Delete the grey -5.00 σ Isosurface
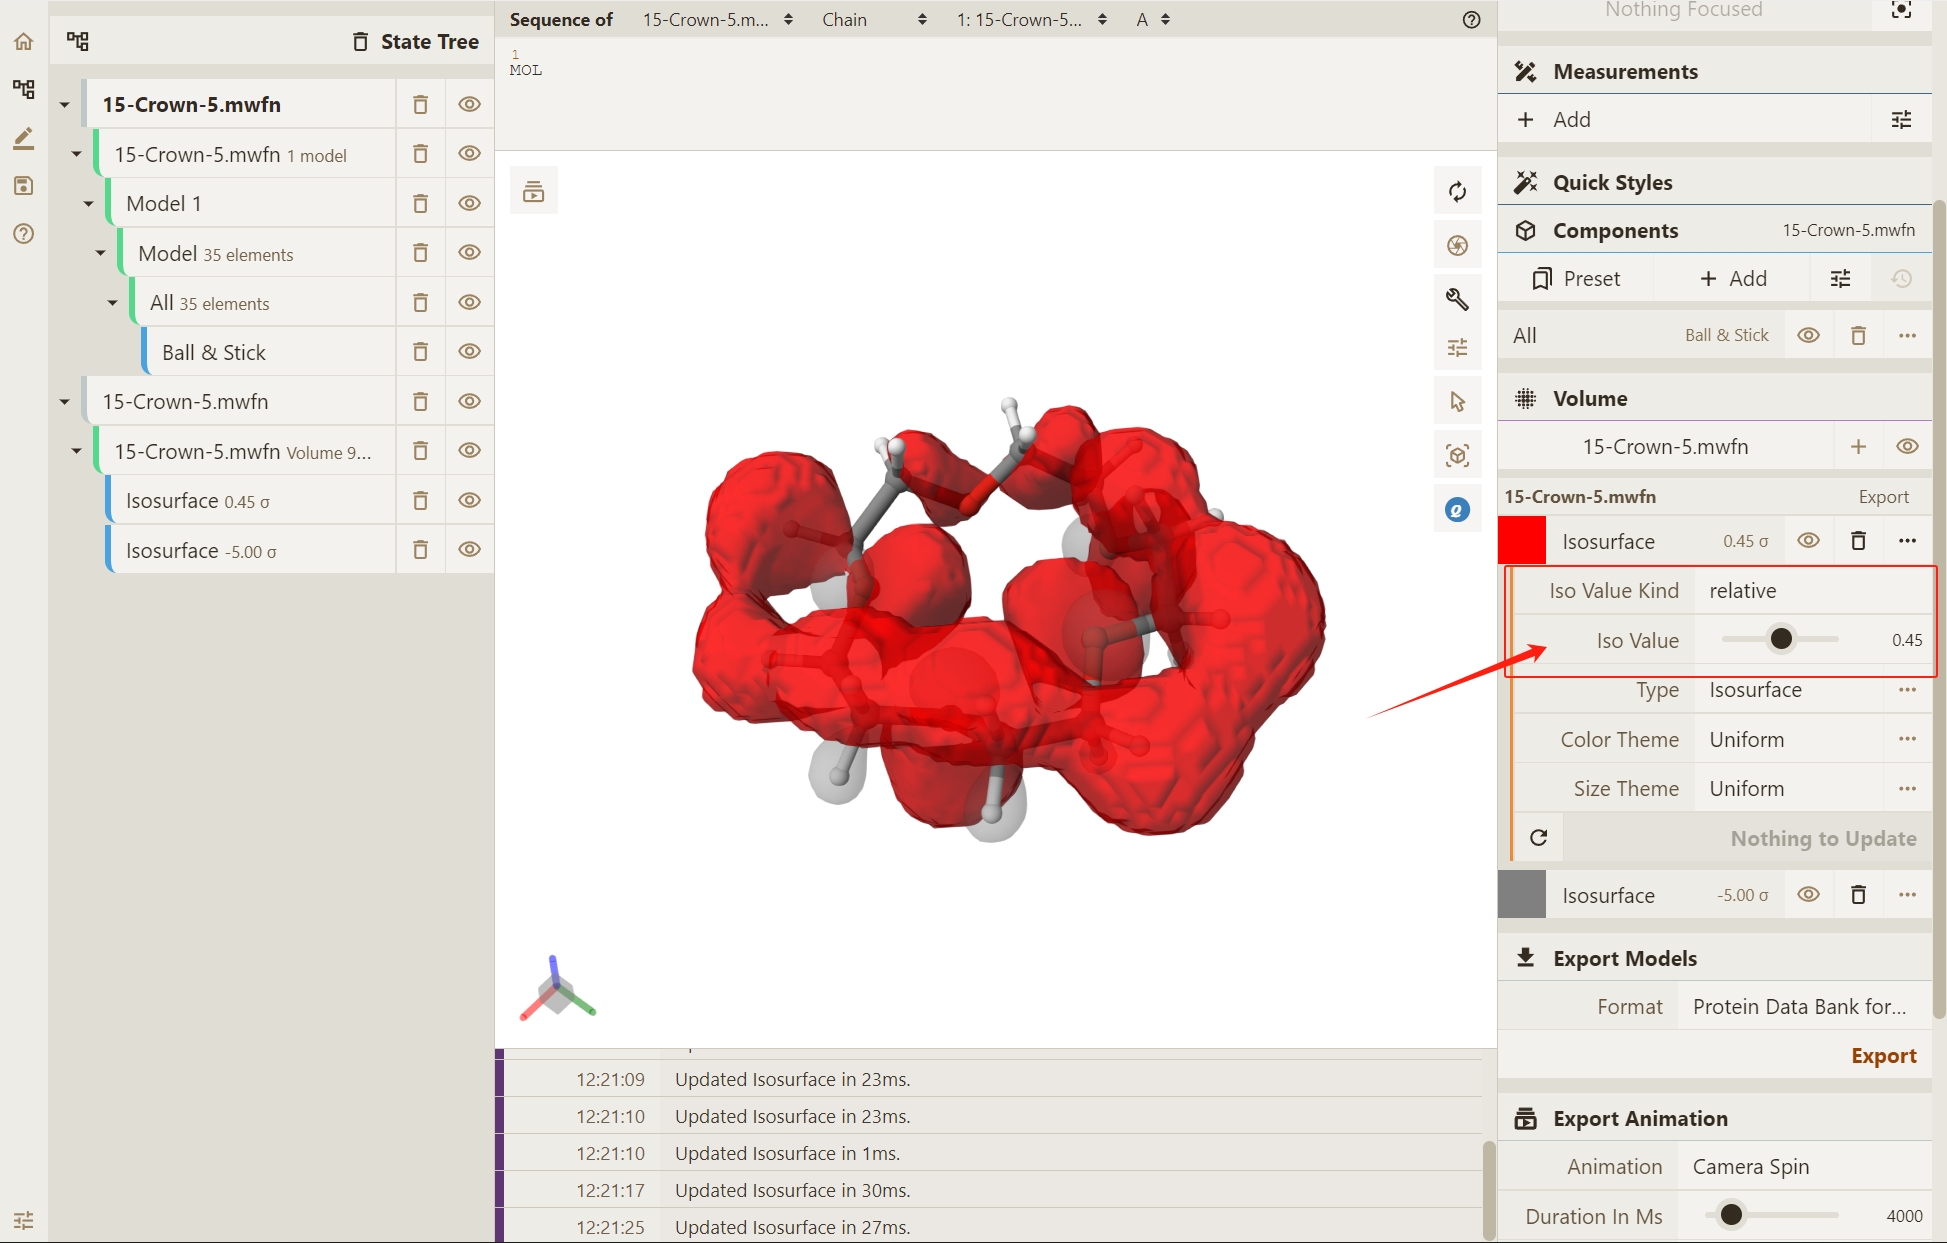The height and width of the screenshot is (1243, 1947). tap(1858, 895)
